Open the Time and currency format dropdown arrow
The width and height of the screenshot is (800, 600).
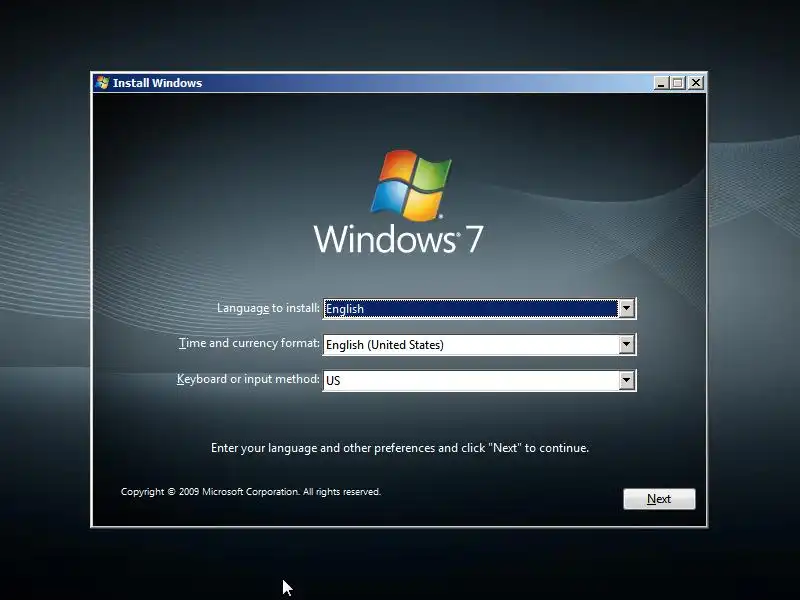(x=627, y=344)
